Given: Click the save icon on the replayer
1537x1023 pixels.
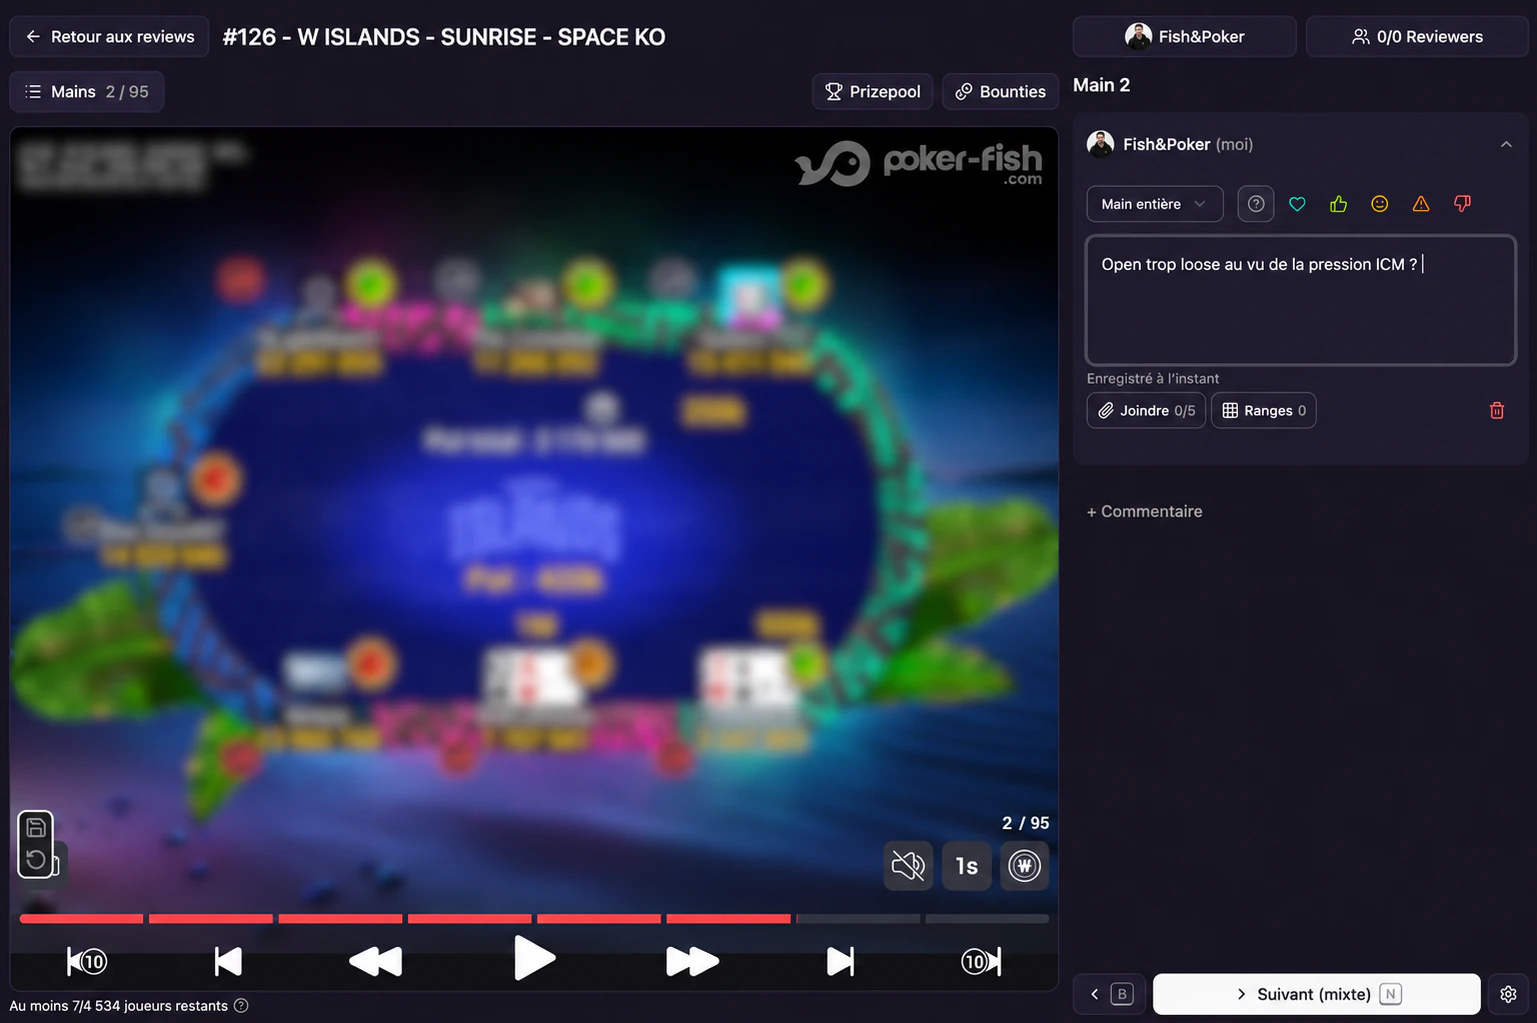Looking at the screenshot, I should point(36,827).
